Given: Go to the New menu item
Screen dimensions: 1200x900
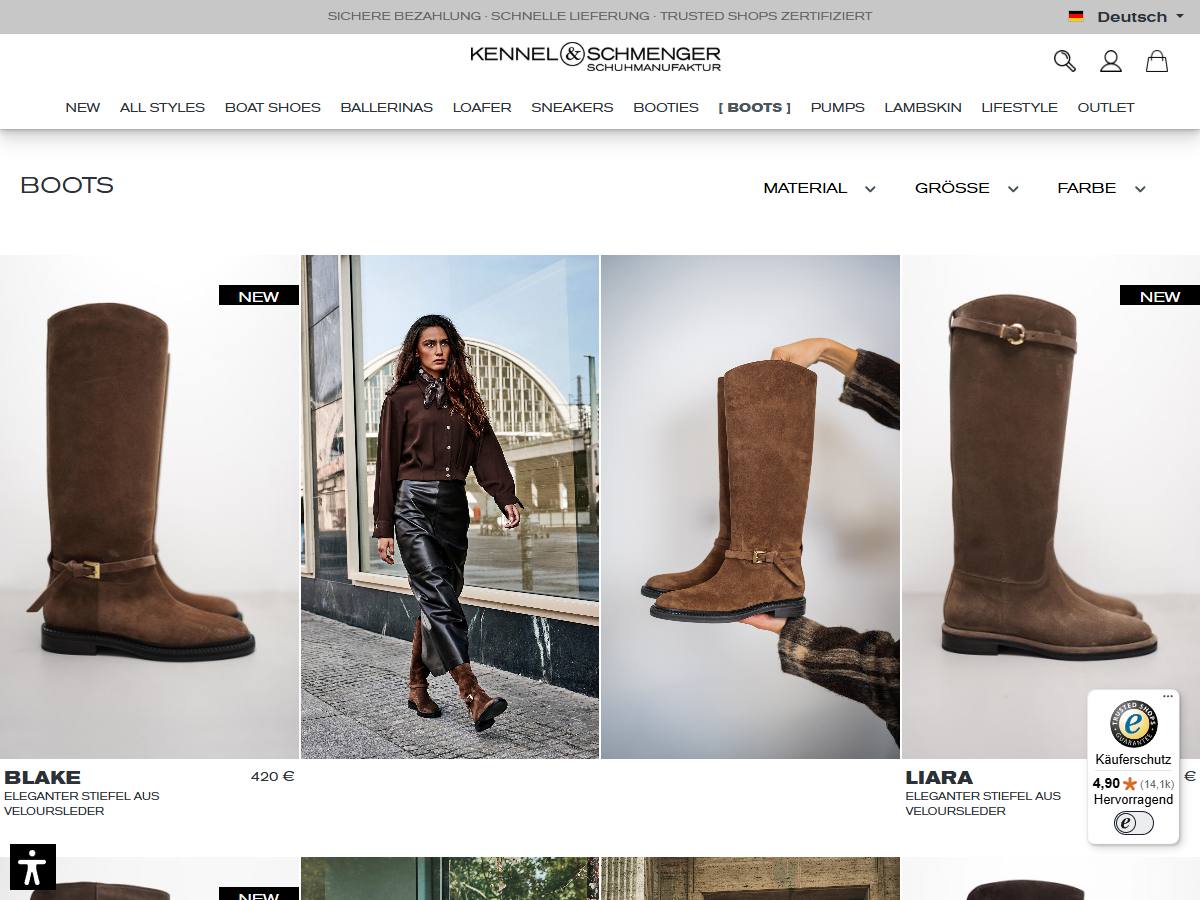Looking at the screenshot, I should click(x=83, y=107).
